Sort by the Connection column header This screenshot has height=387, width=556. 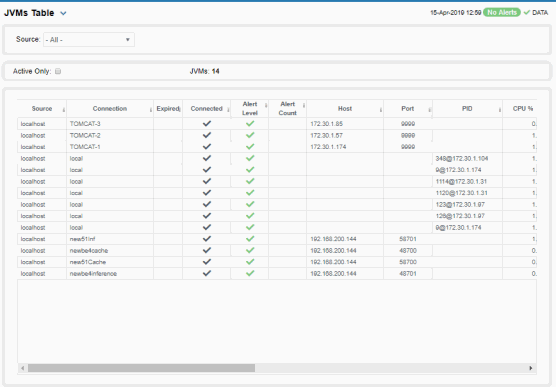[110, 109]
